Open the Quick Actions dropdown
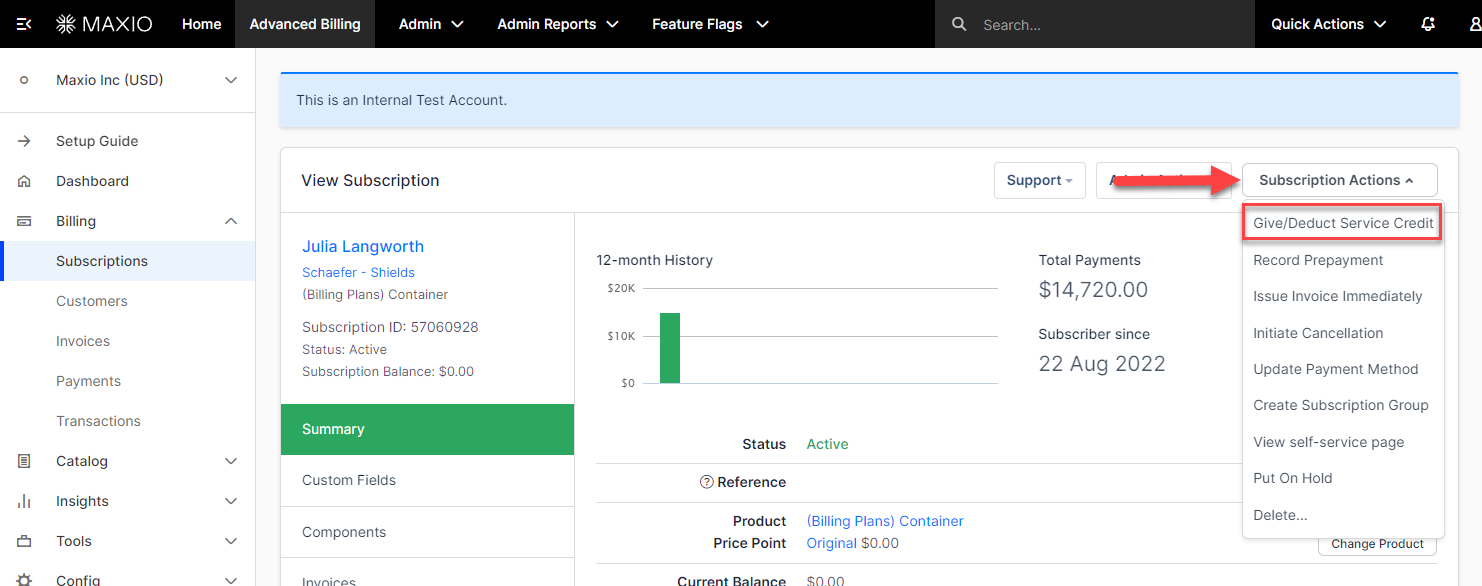The height and width of the screenshot is (586, 1482). (x=1328, y=24)
